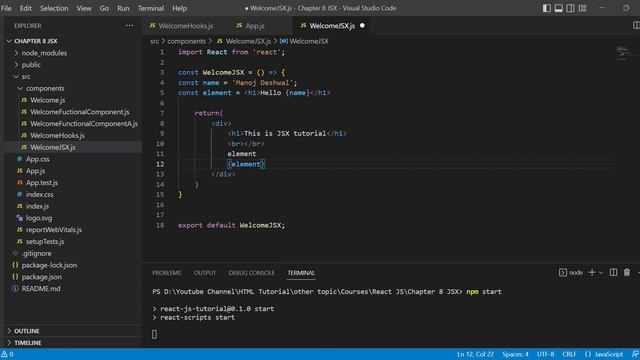Open the Help menu
This screenshot has height=360, width=640.
(180, 8)
